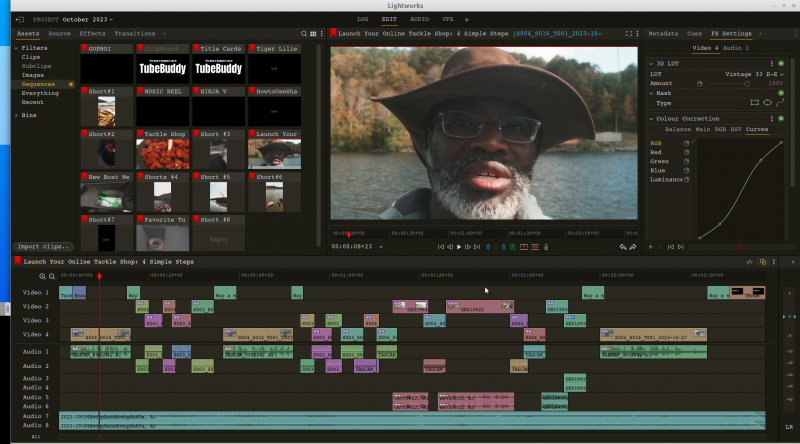Click the undo arrow under the viewer

(622, 246)
